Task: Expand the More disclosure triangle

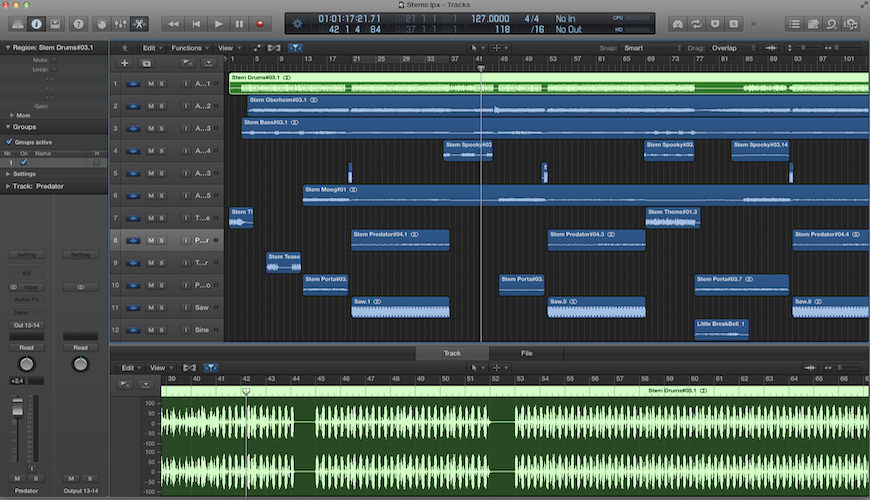Action: [12, 115]
